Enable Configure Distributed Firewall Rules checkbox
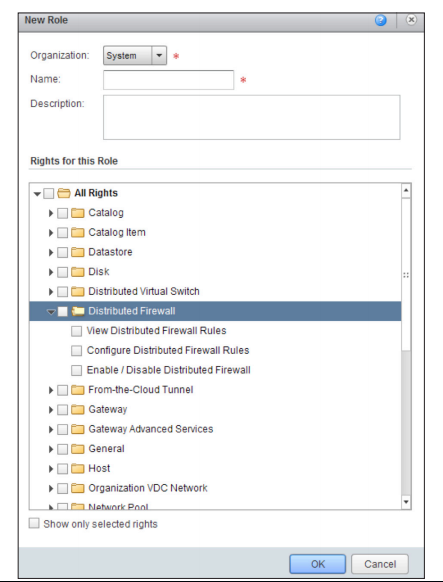 coord(76,351)
